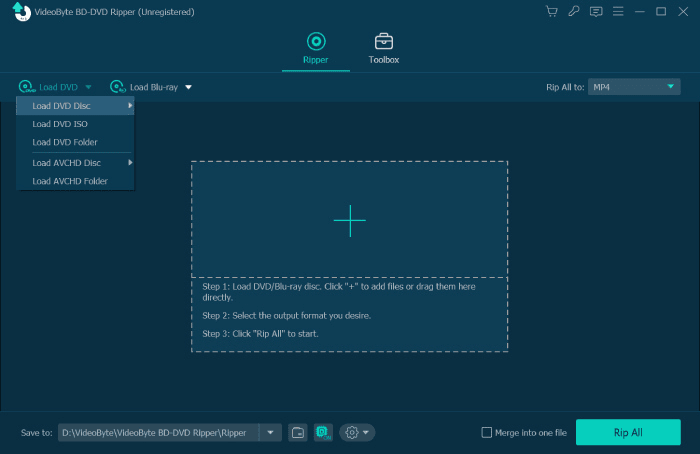Toggle the hardware acceleration chip icon
The image size is (700, 454).
pos(323,433)
